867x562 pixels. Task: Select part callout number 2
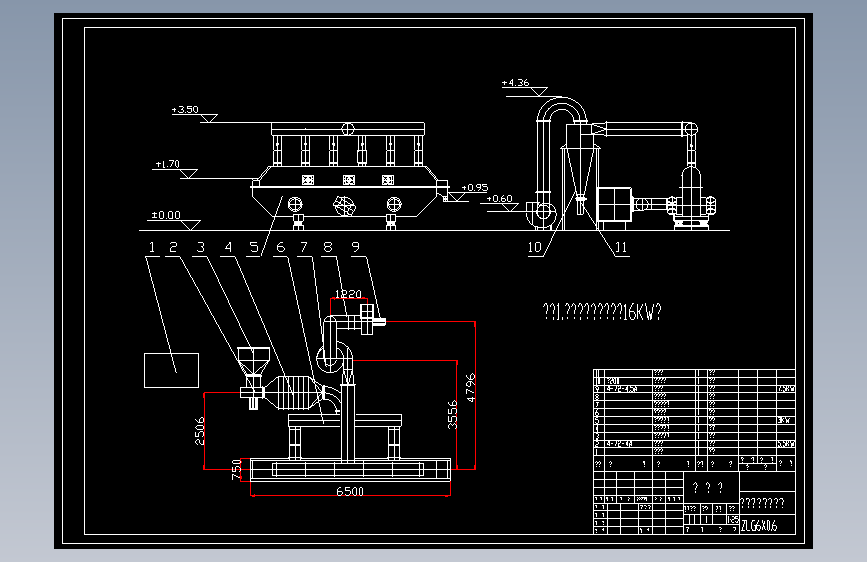[173, 247]
